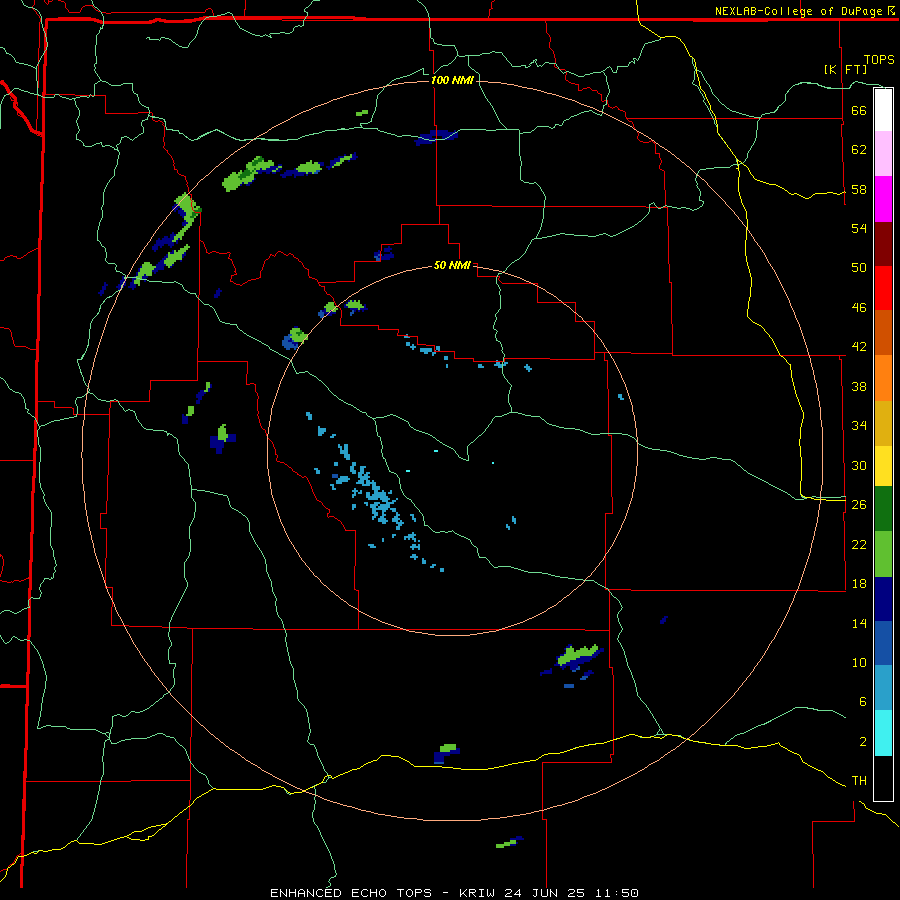900x900 pixels.
Task: Click the "100 NMI" range ring label
Action: (x=452, y=80)
